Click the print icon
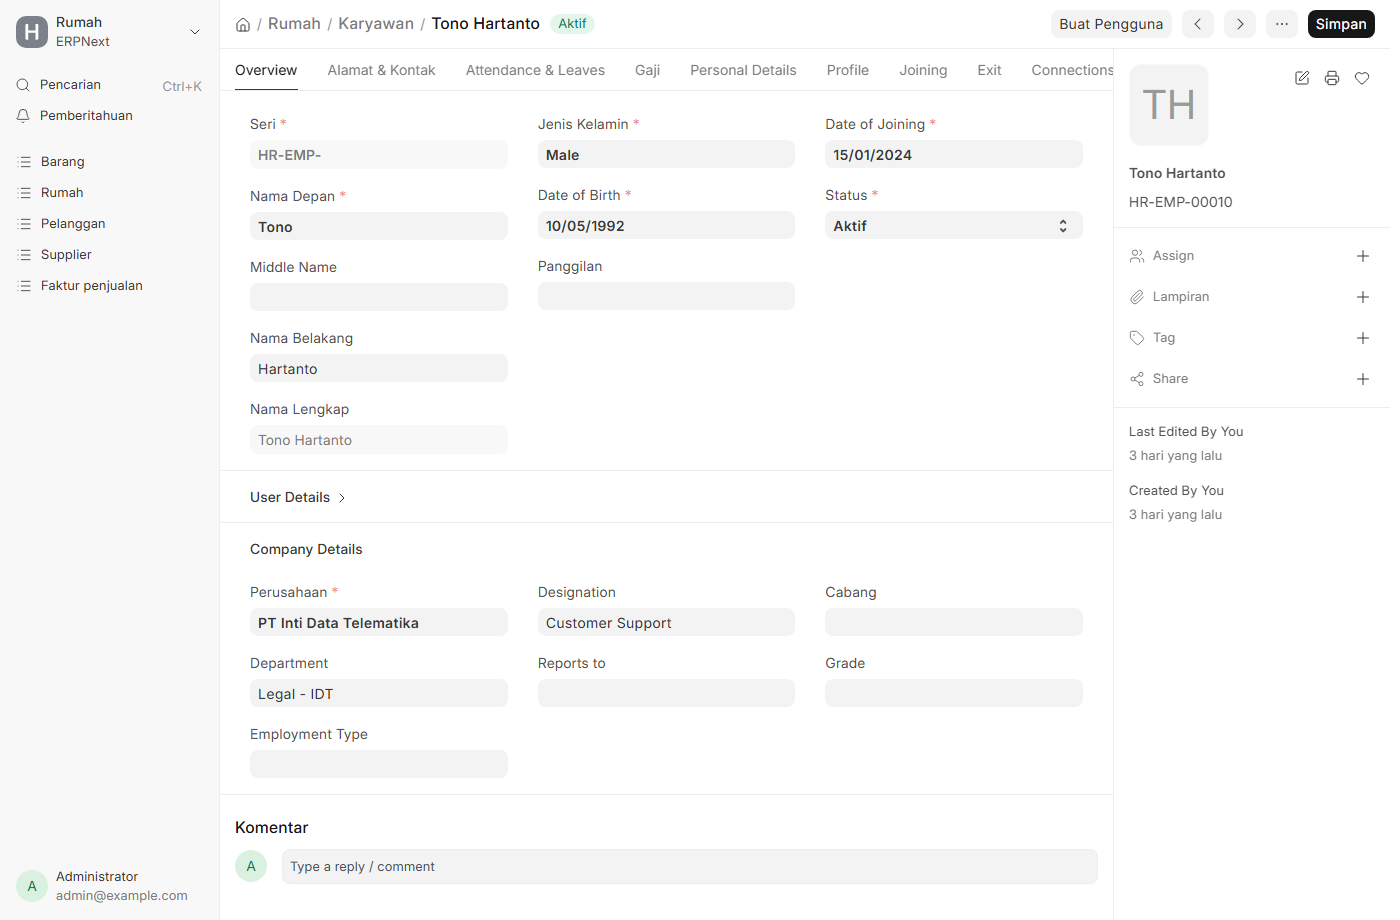This screenshot has height=920, width=1400. (x=1332, y=78)
